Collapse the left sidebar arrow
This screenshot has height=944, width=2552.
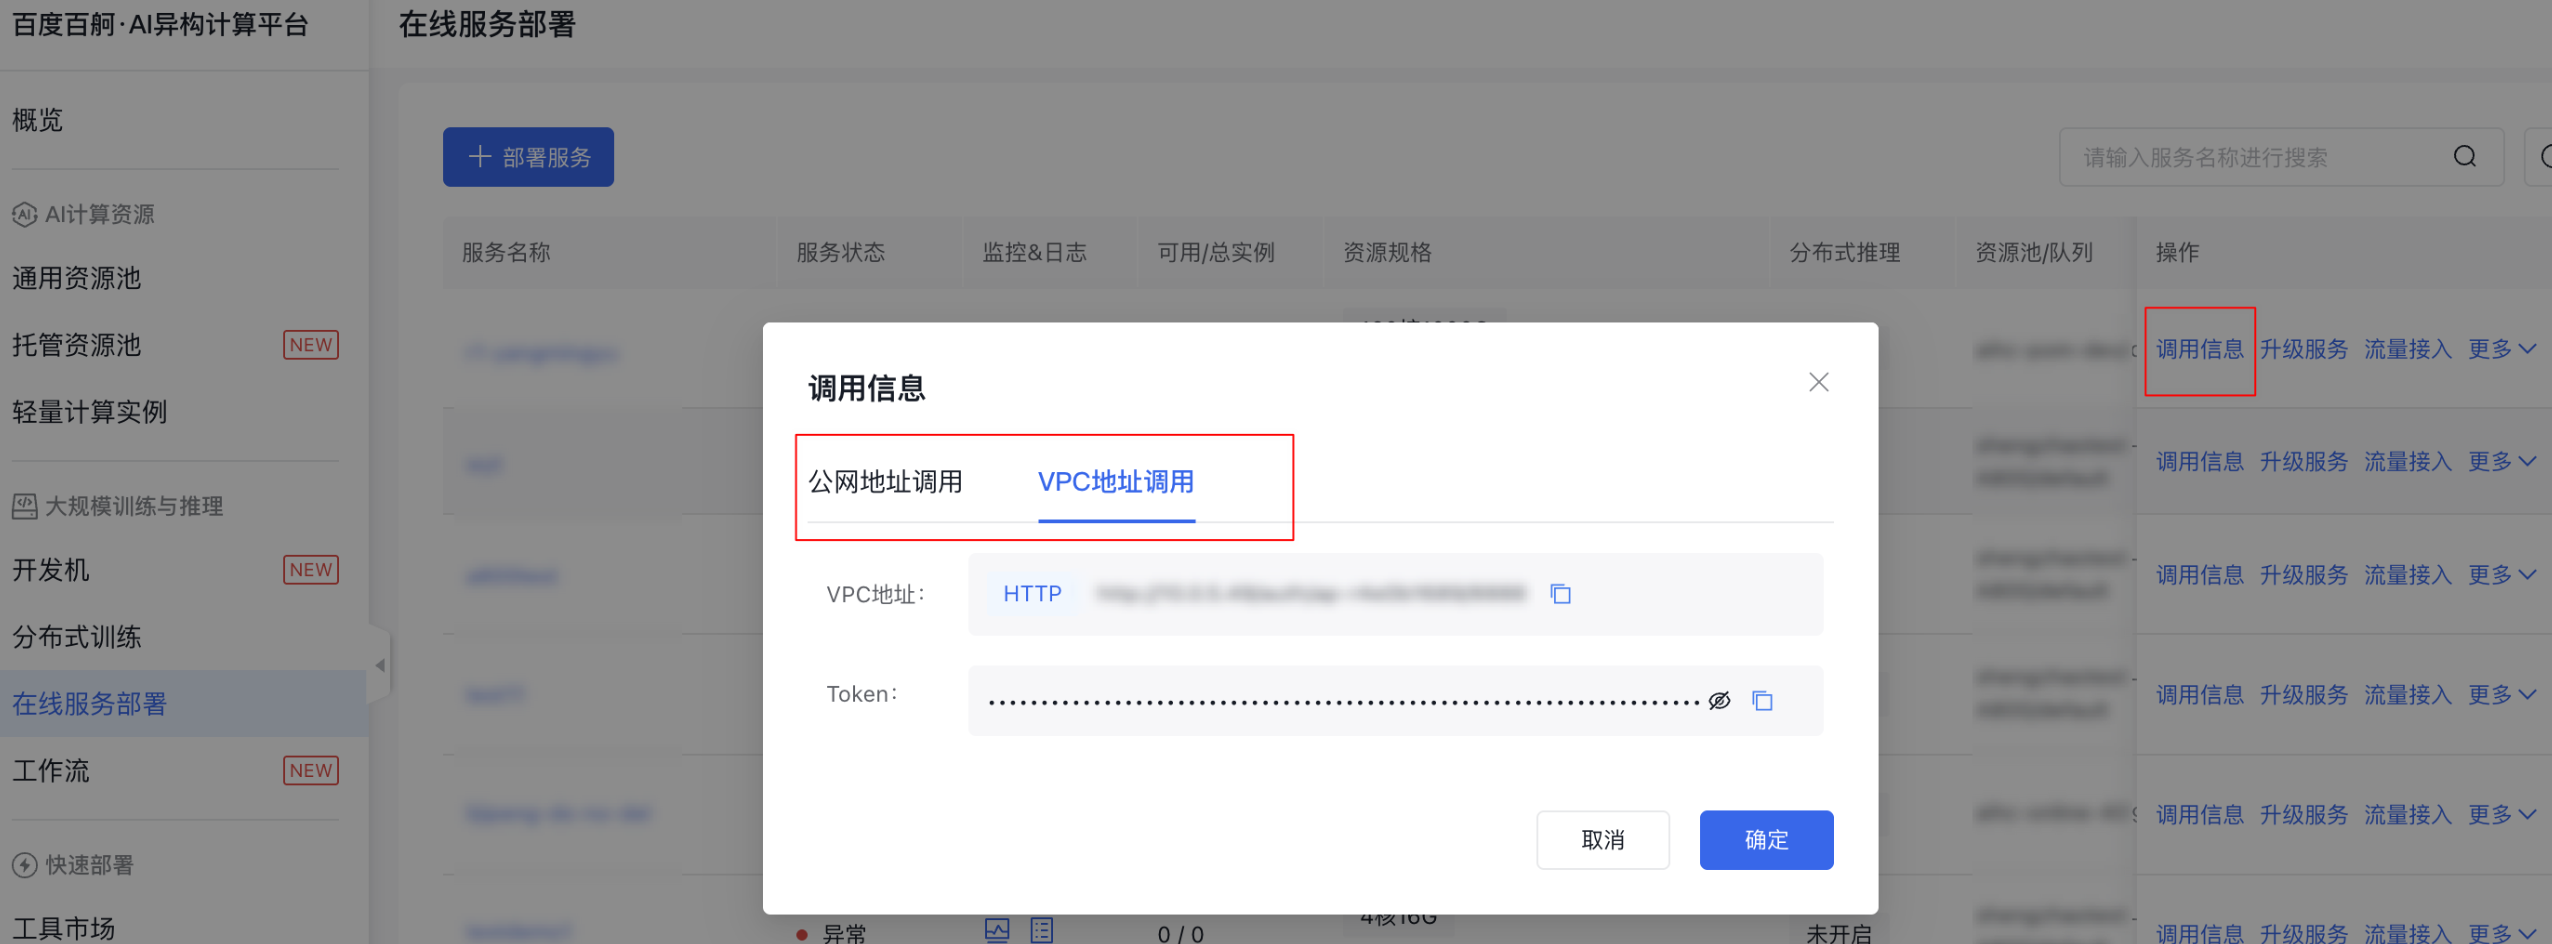380,665
